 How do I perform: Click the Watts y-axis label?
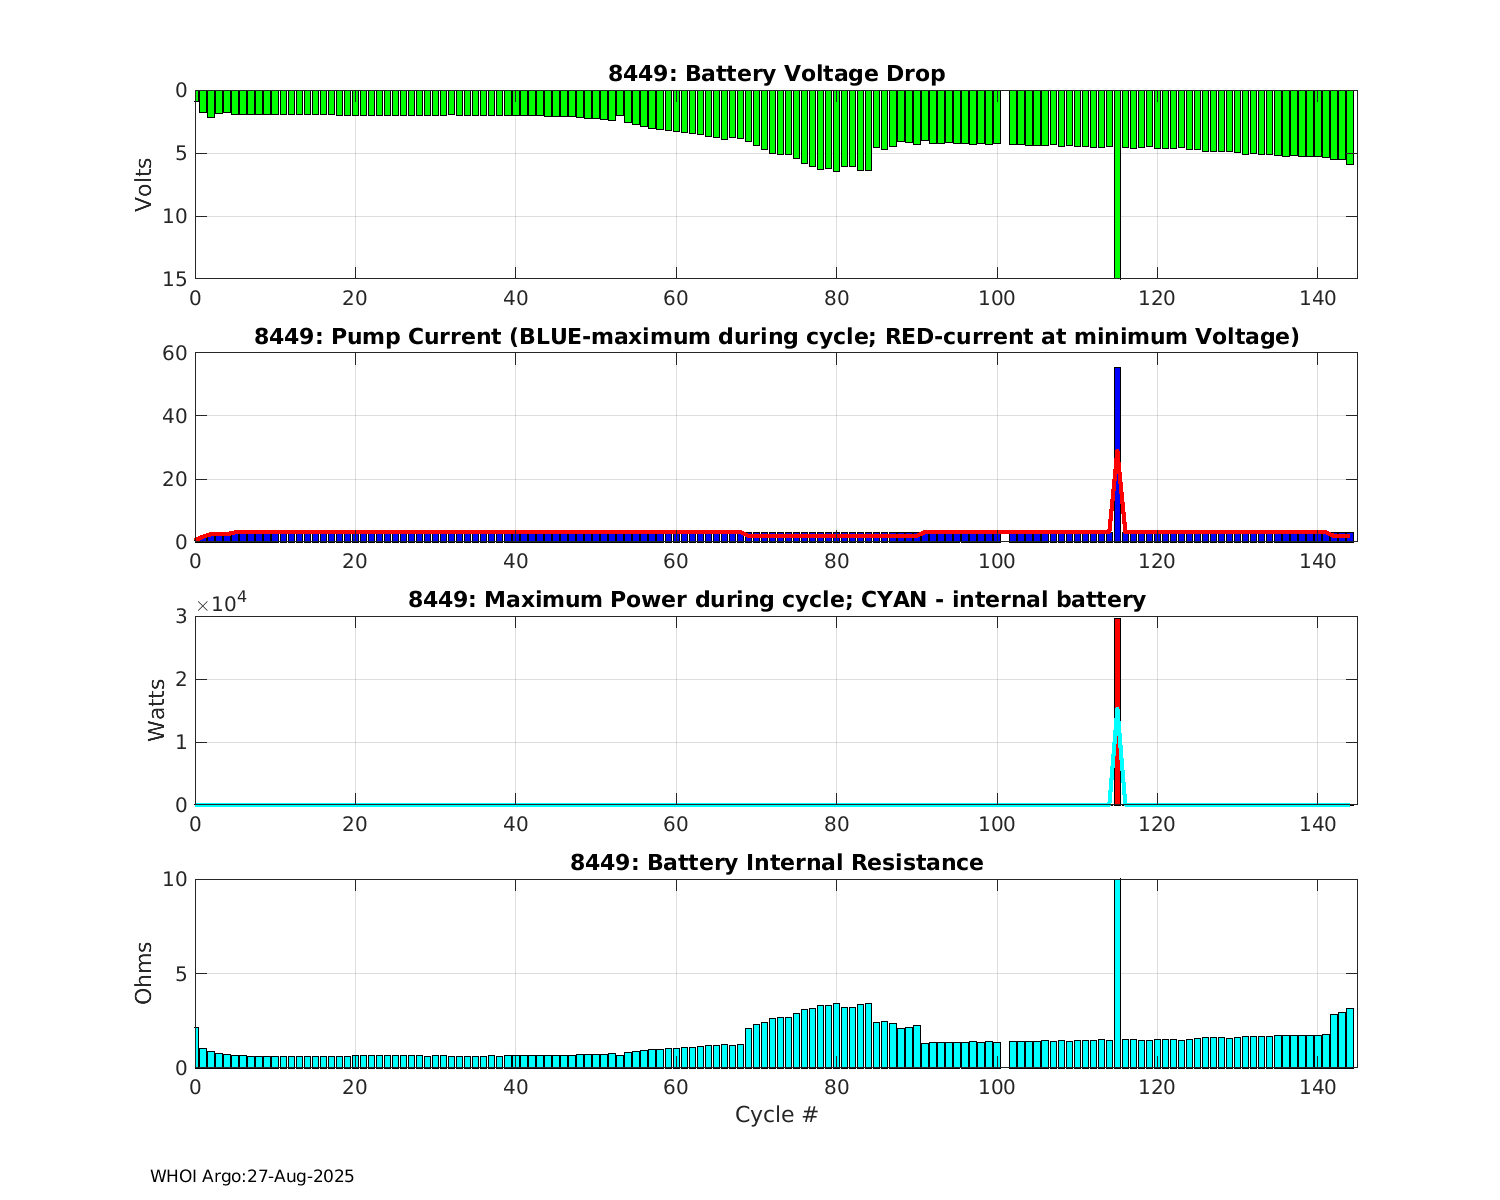157,710
